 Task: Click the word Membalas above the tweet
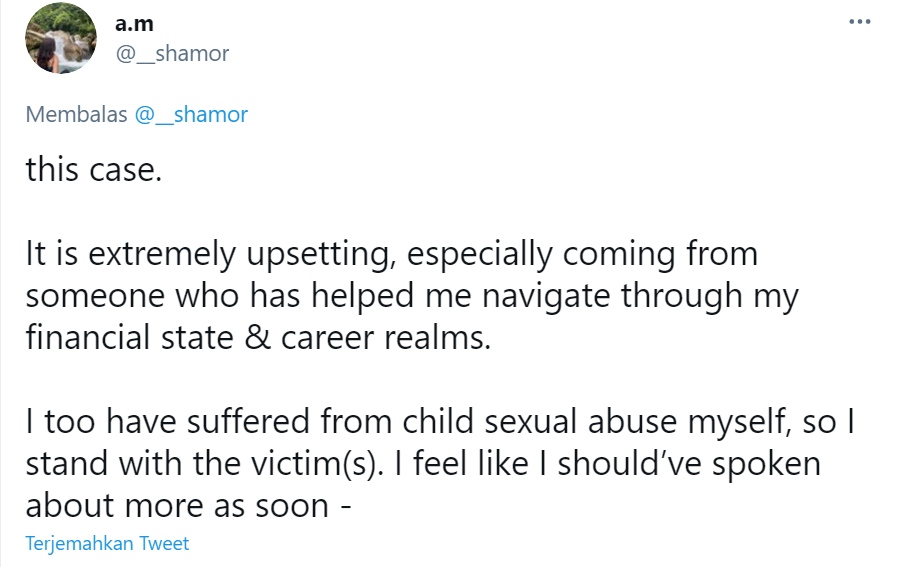(x=76, y=114)
